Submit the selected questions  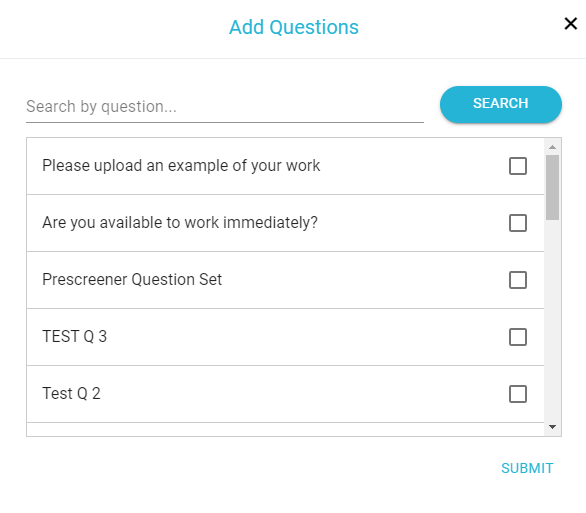(527, 468)
